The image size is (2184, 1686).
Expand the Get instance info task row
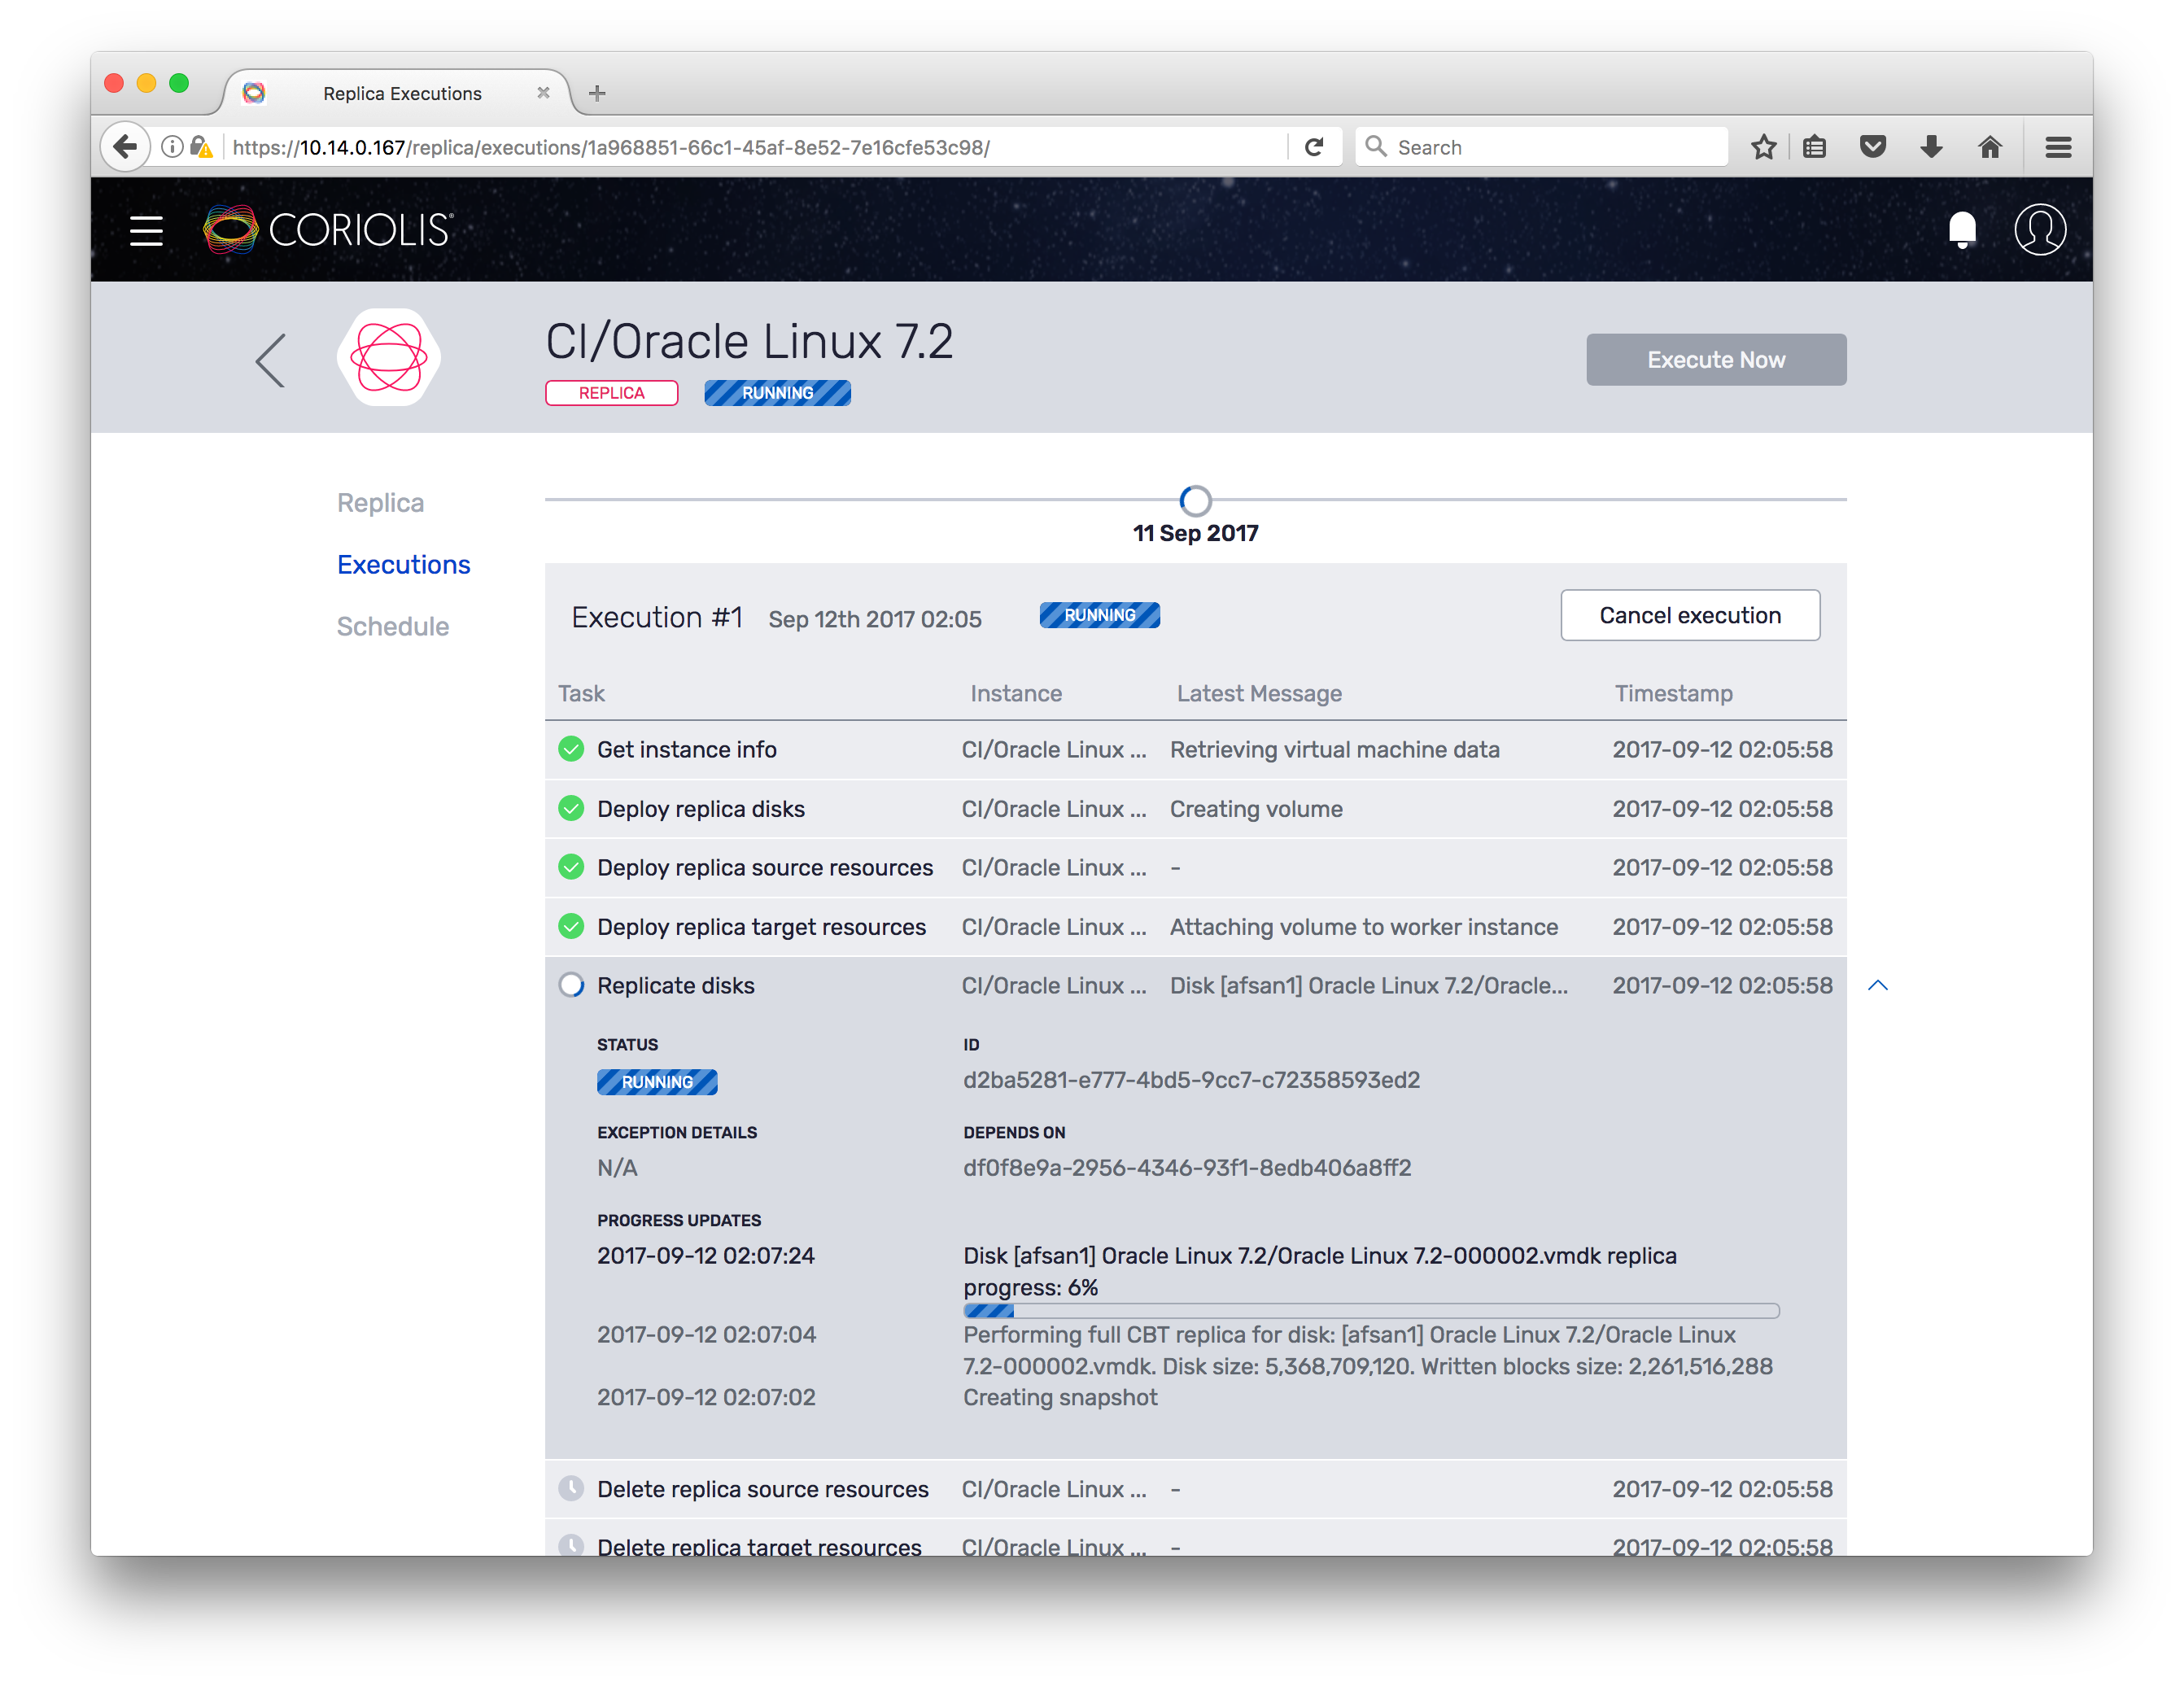pyautogui.click(x=686, y=750)
